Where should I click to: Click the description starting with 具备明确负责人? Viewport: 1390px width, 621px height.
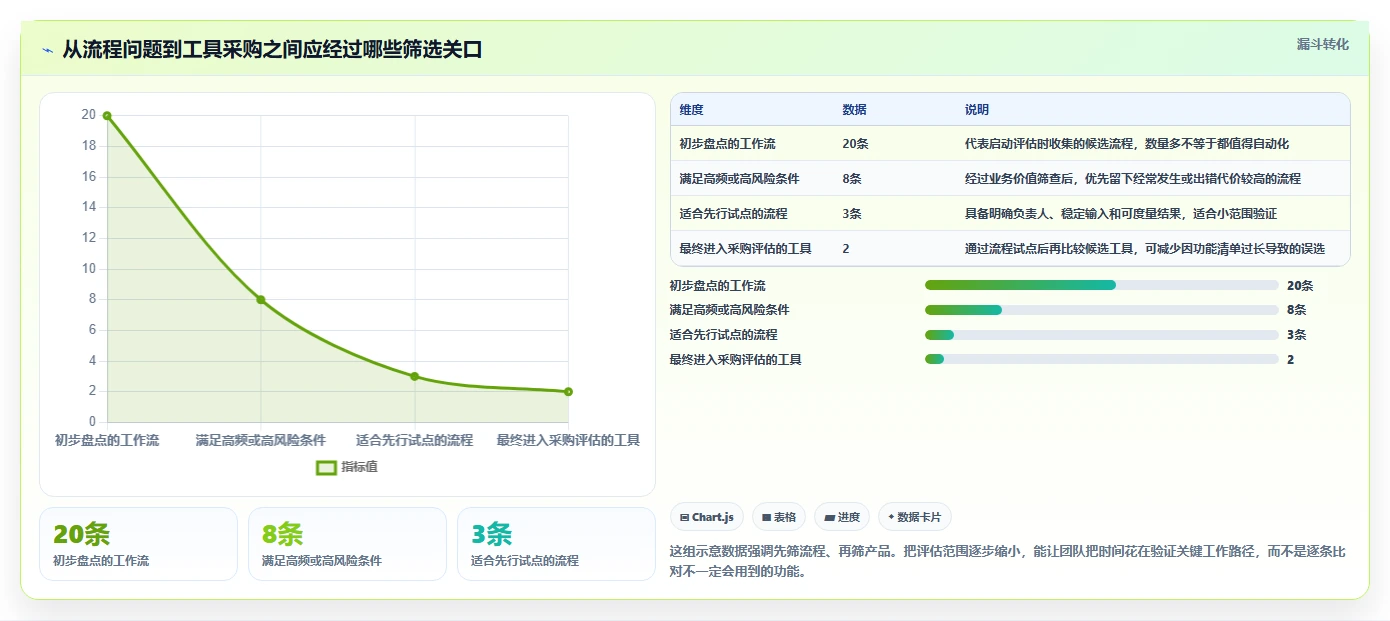(x=1121, y=214)
